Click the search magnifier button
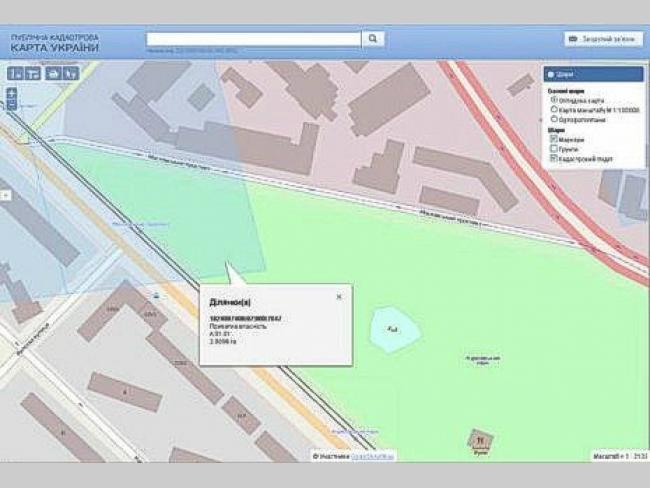Screen dimensions: 650x488 (372, 39)
